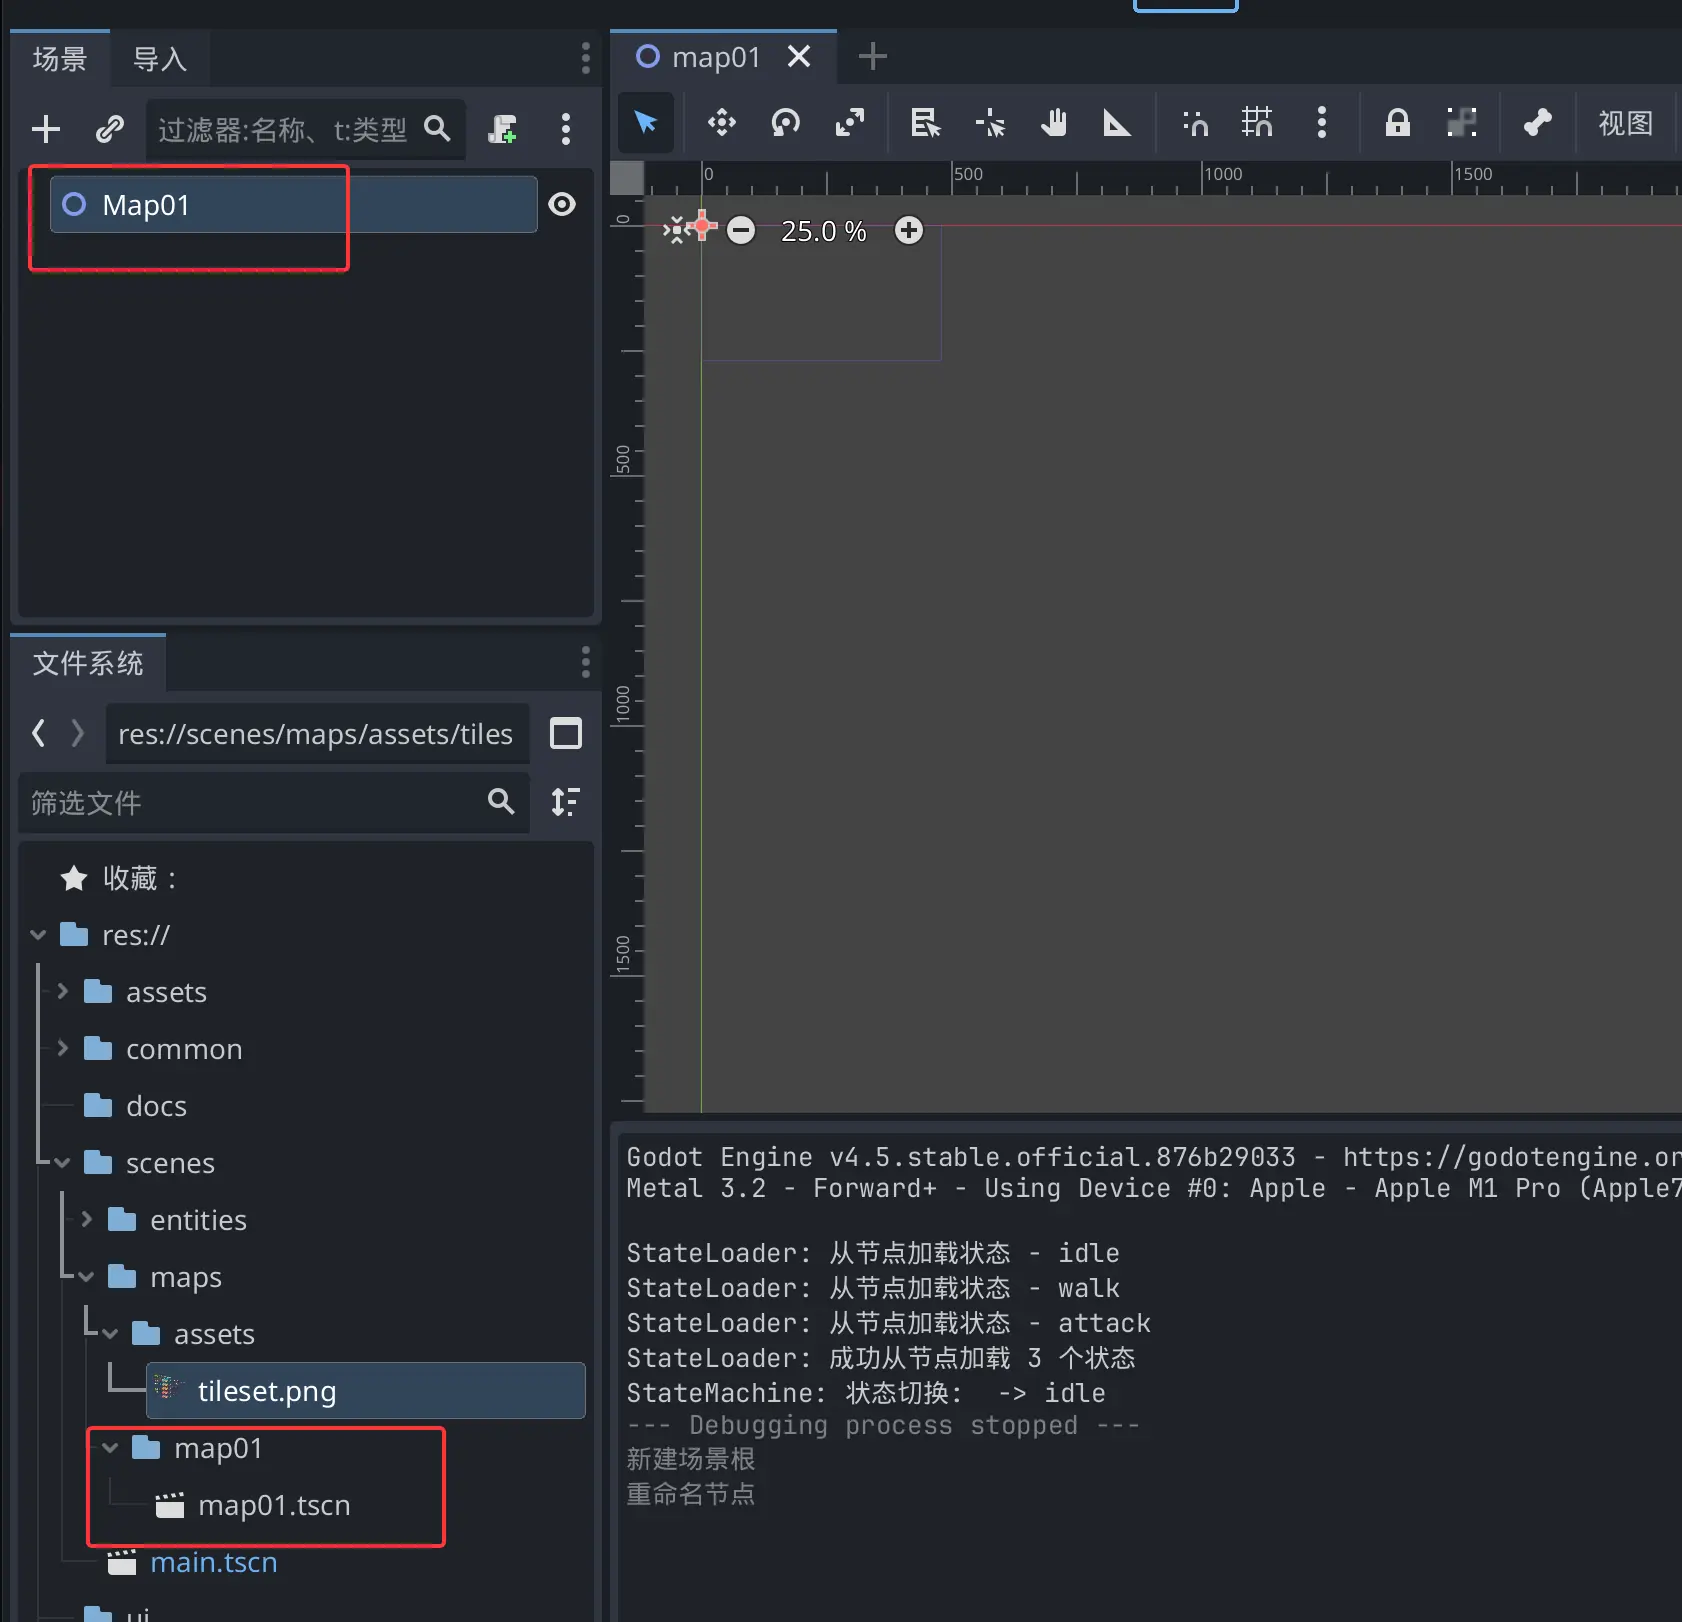Select the Ruler measuring tool

[1116, 123]
